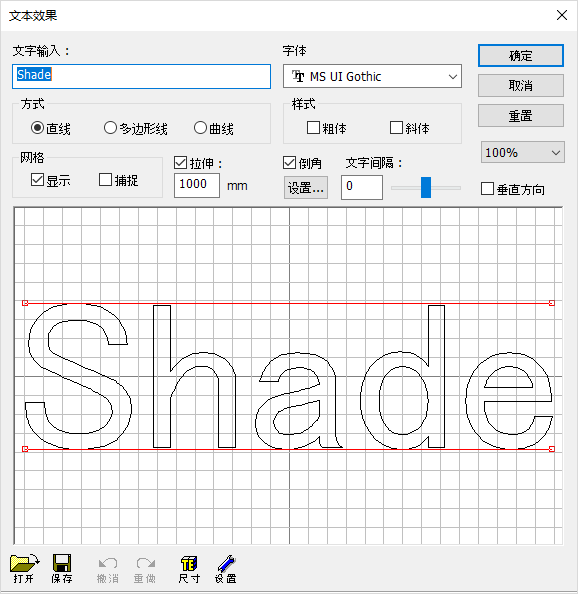Expand the MS UI Gothic font dropdown
Image resolution: width=578 pixels, height=594 pixels.
coord(372,76)
